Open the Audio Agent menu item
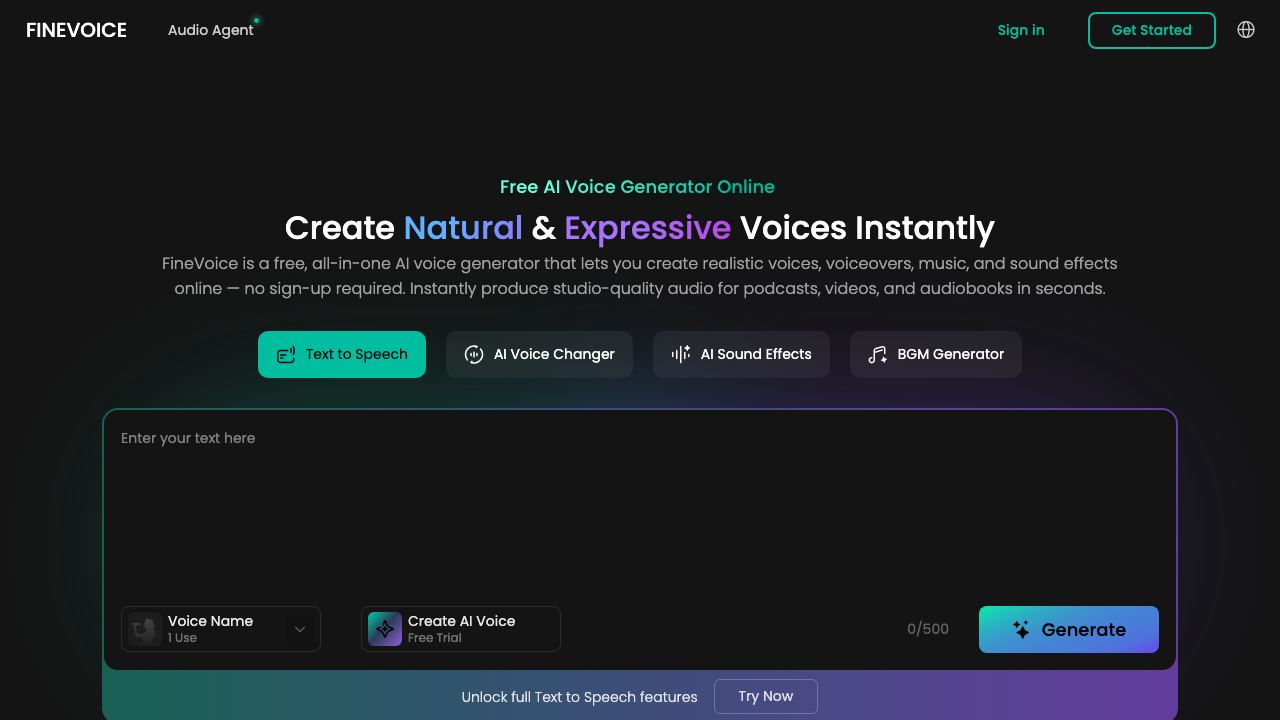The height and width of the screenshot is (720, 1280). [211, 30]
